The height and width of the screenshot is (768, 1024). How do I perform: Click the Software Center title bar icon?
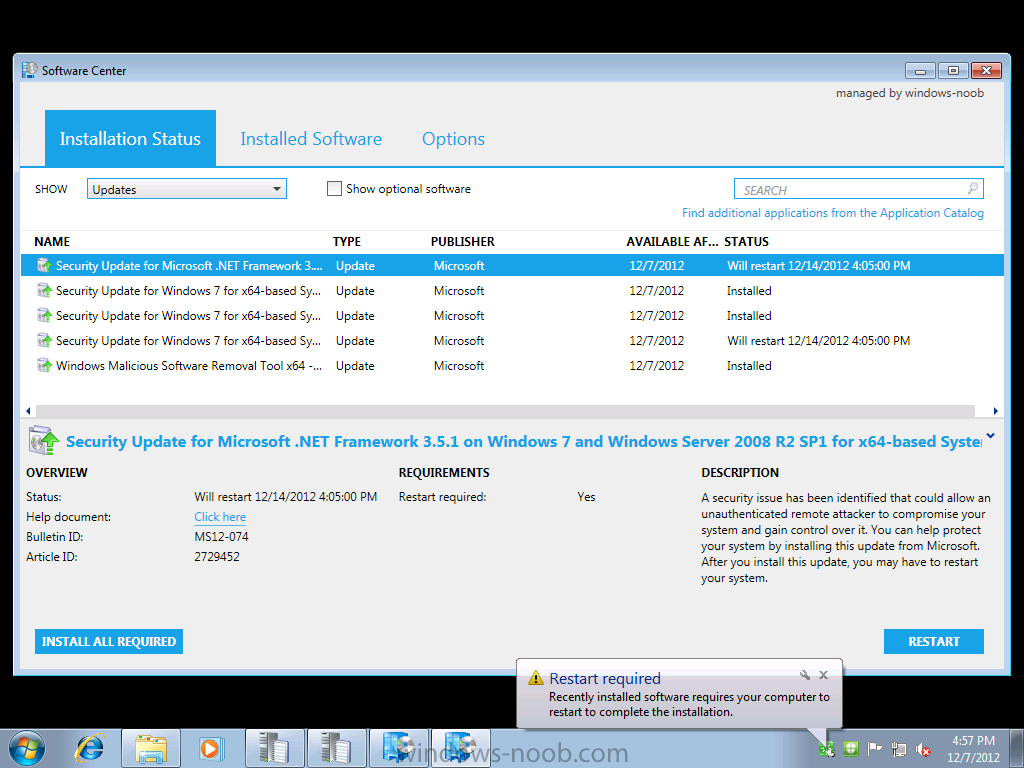(29, 70)
